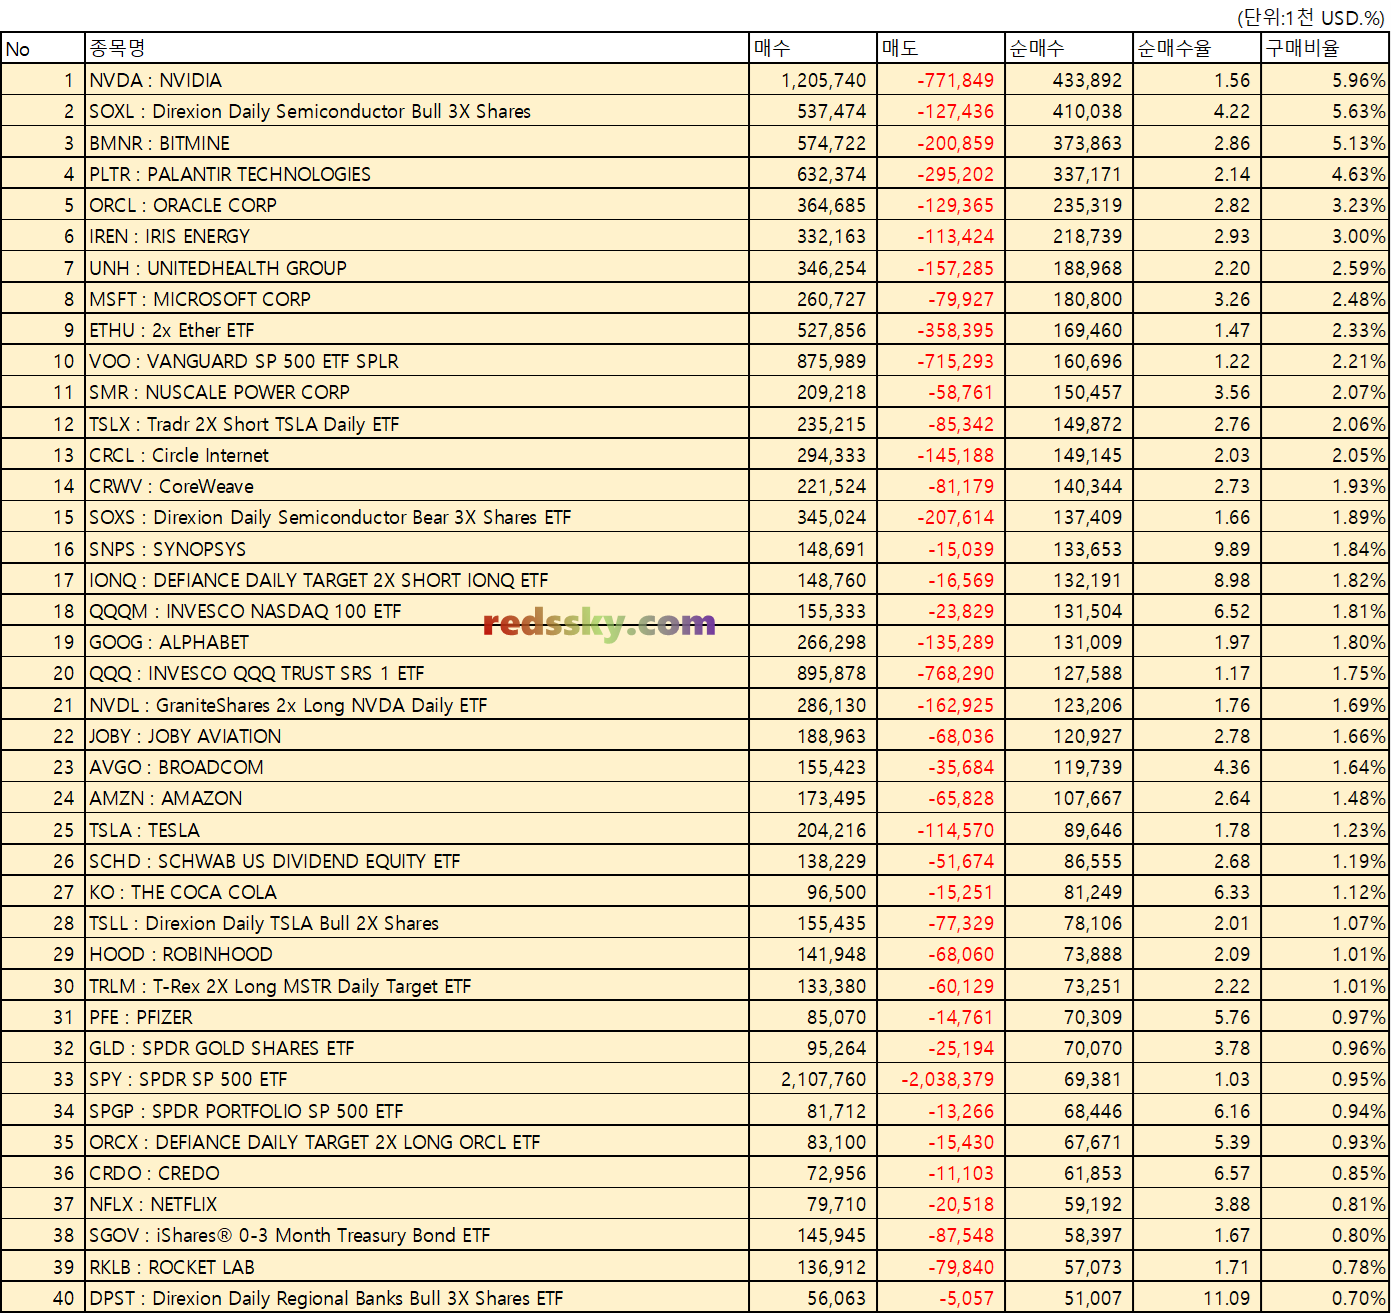Click the '순매수' column header
This screenshot has width=1391, height=1314.
pos(1069,48)
